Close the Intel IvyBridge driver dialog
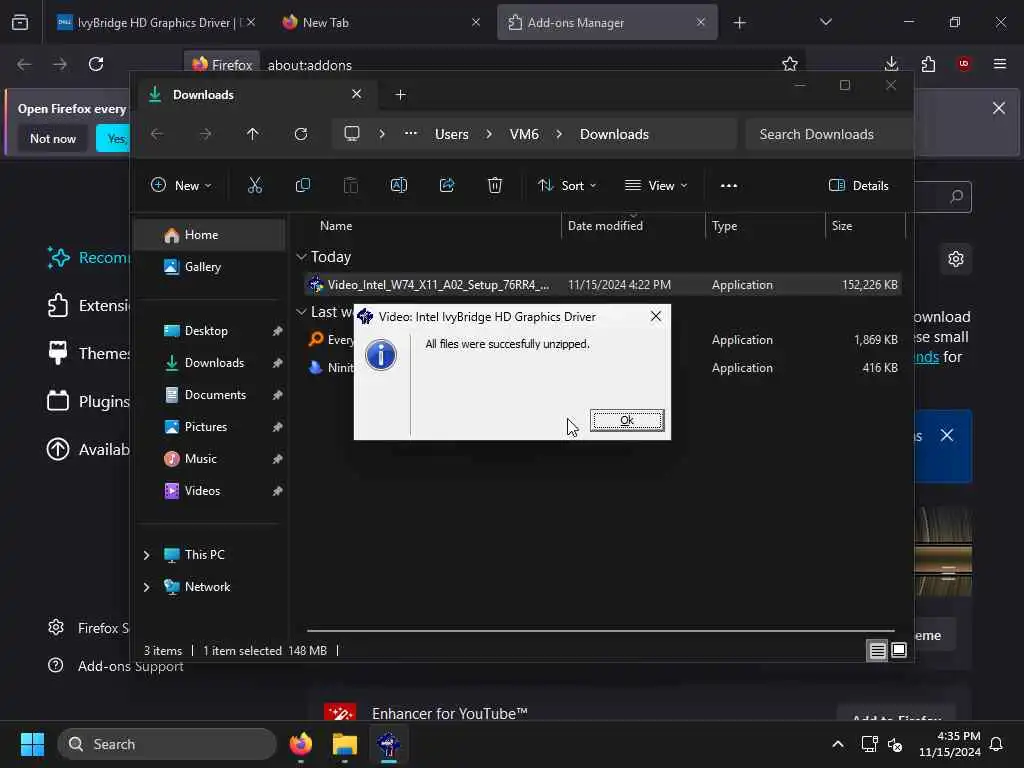 pyautogui.click(x=656, y=316)
